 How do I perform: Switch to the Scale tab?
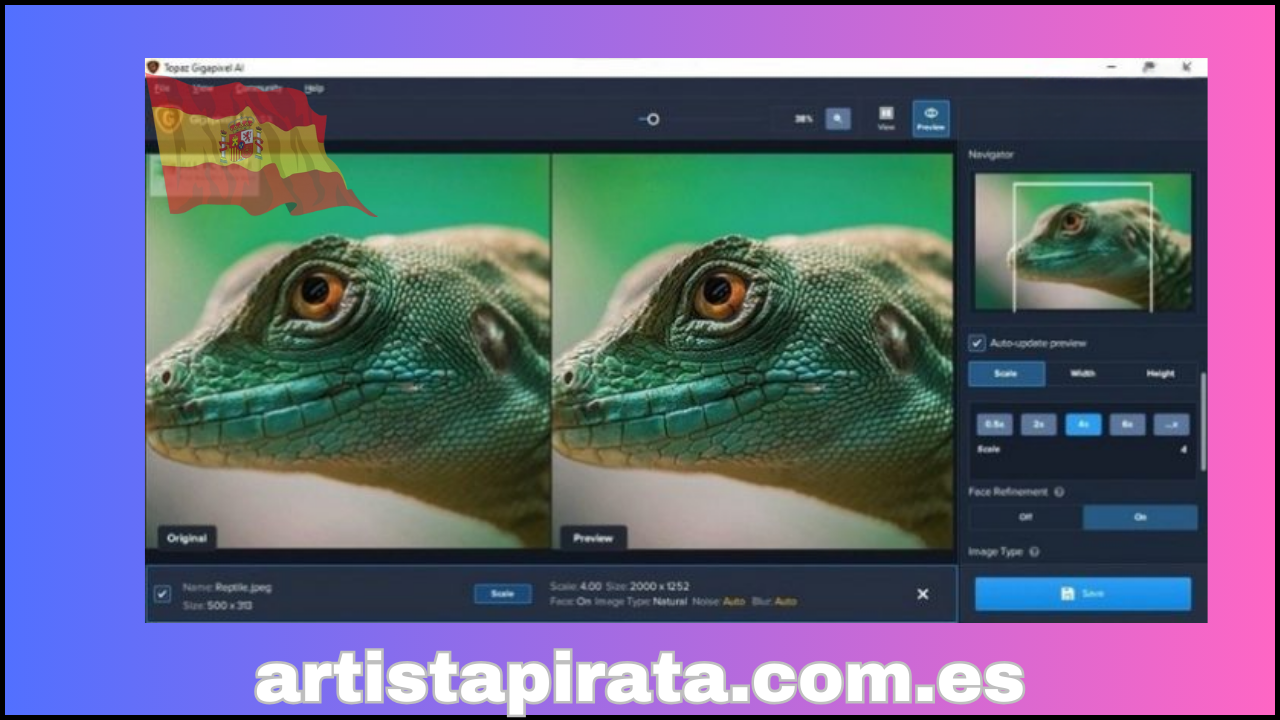(1006, 374)
